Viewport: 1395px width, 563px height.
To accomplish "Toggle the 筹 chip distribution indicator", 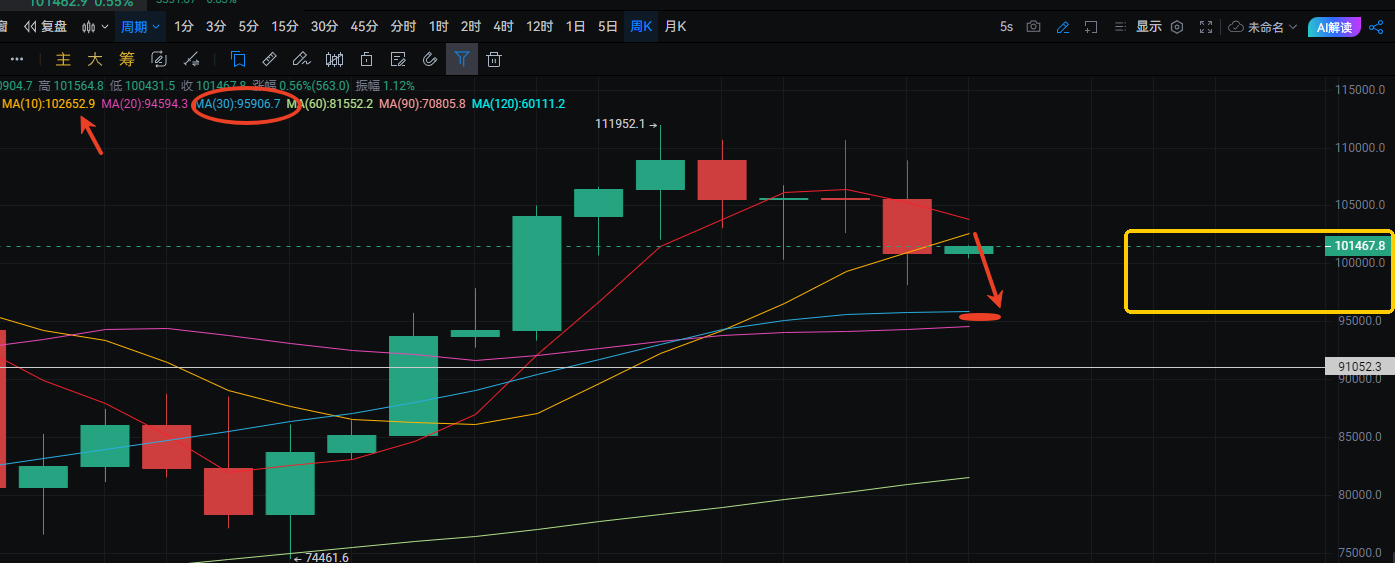I will pos(127,59).
